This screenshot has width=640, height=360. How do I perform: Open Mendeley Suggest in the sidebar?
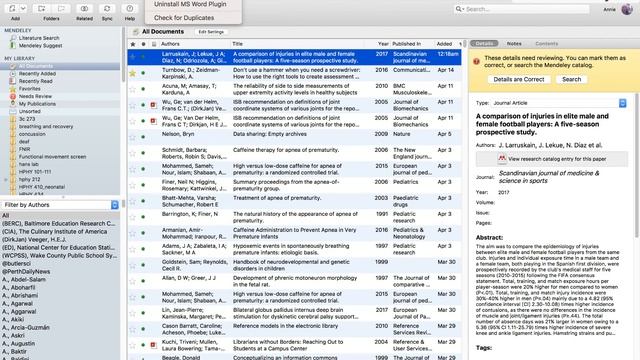(40, 46)
